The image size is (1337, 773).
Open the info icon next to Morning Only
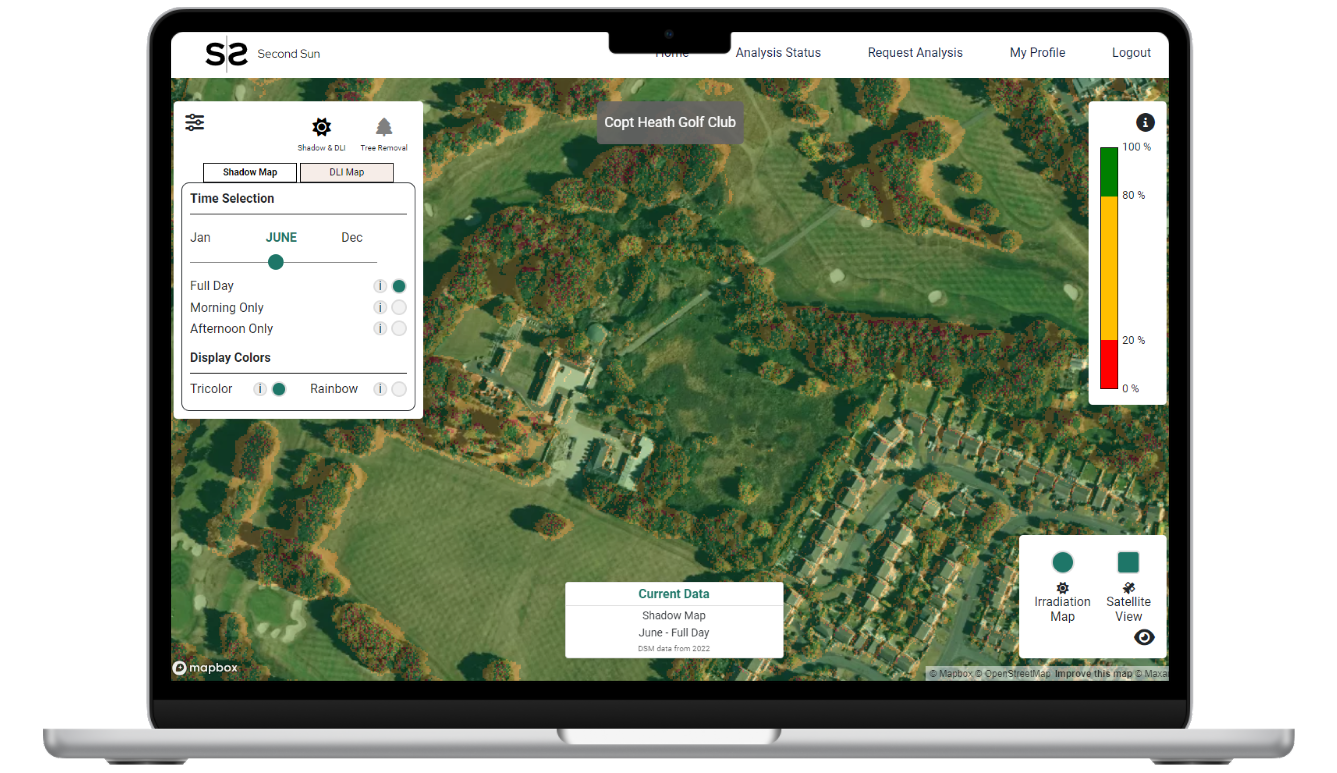click(x=380, y=307)
